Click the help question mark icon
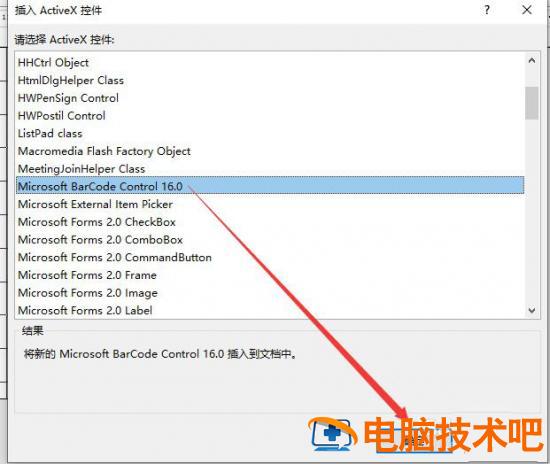 pos(487,10)
